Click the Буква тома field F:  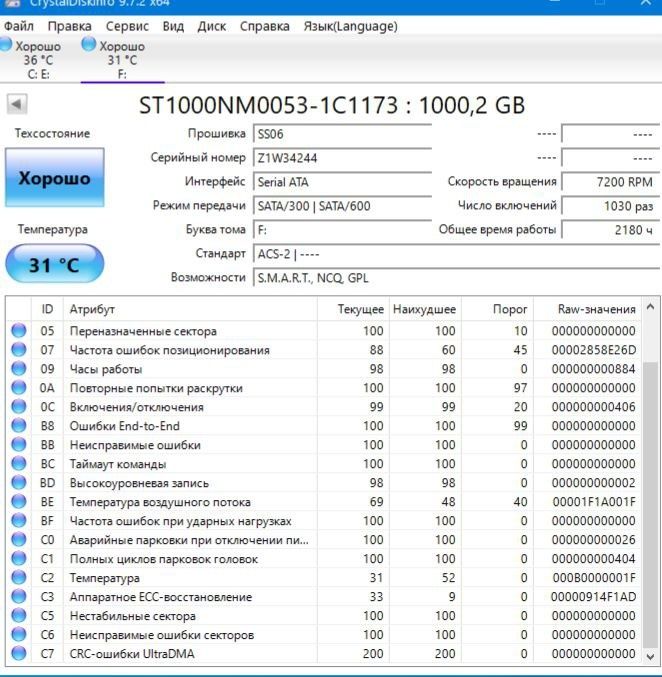pyautogui.click(x=342, y=230)
